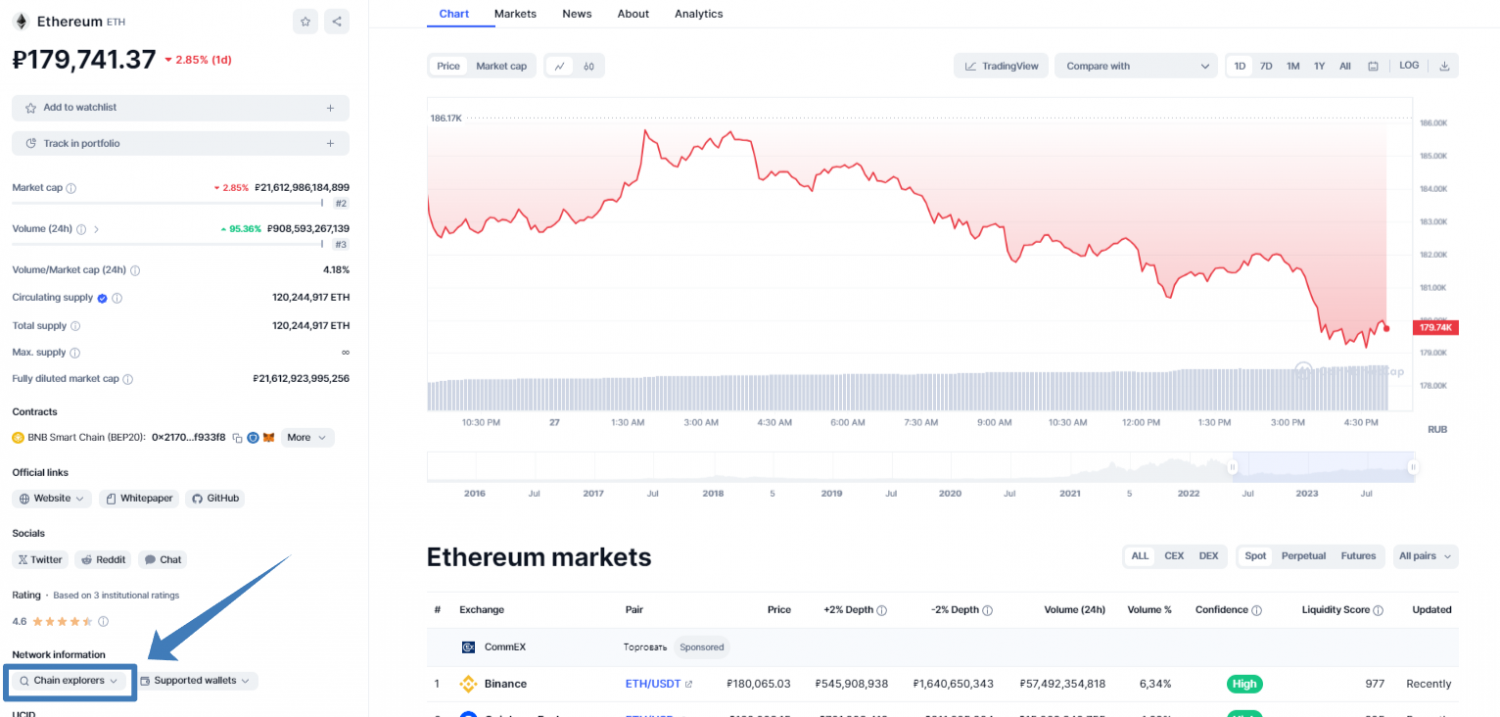Image resolution: width=1500 pixels, height=717 pixels.
Task: Select the 7D time range
Action: [1266, 66]
